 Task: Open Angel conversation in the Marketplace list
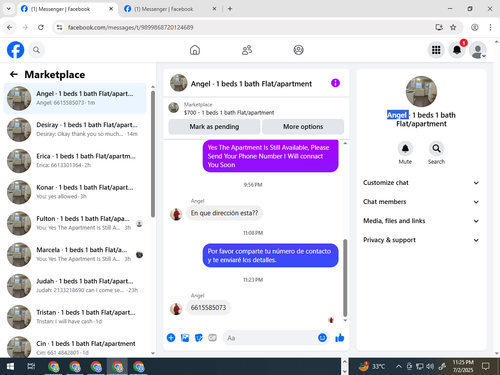point(75,98)
